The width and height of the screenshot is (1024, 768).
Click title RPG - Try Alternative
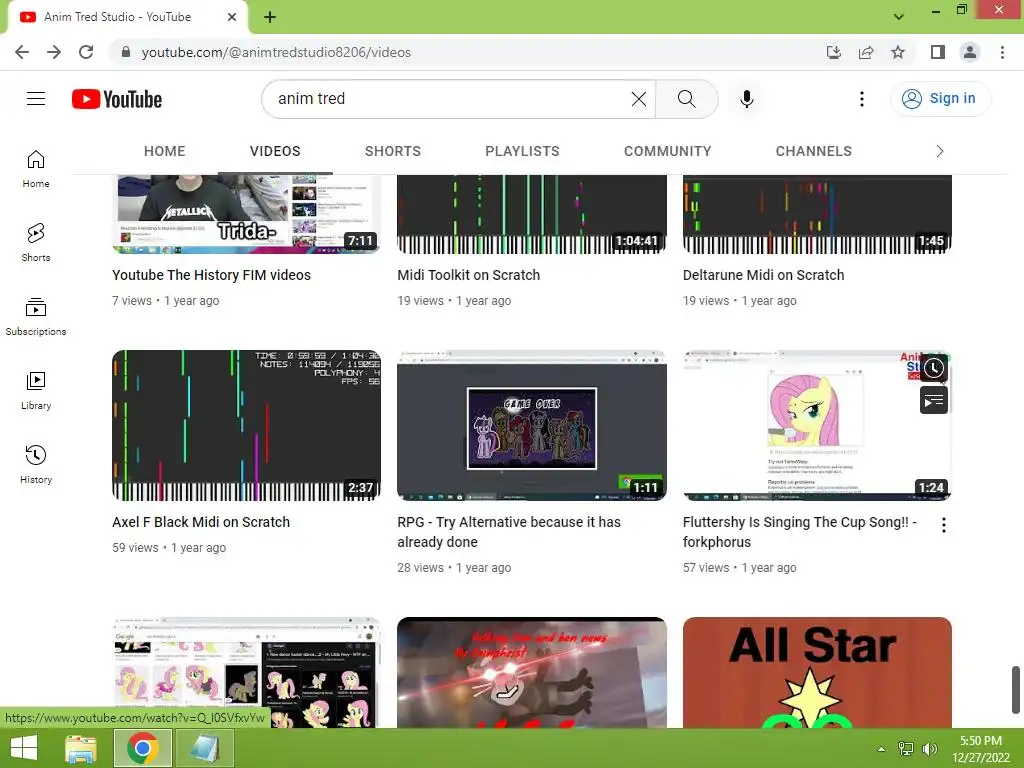tap(509, 532)
